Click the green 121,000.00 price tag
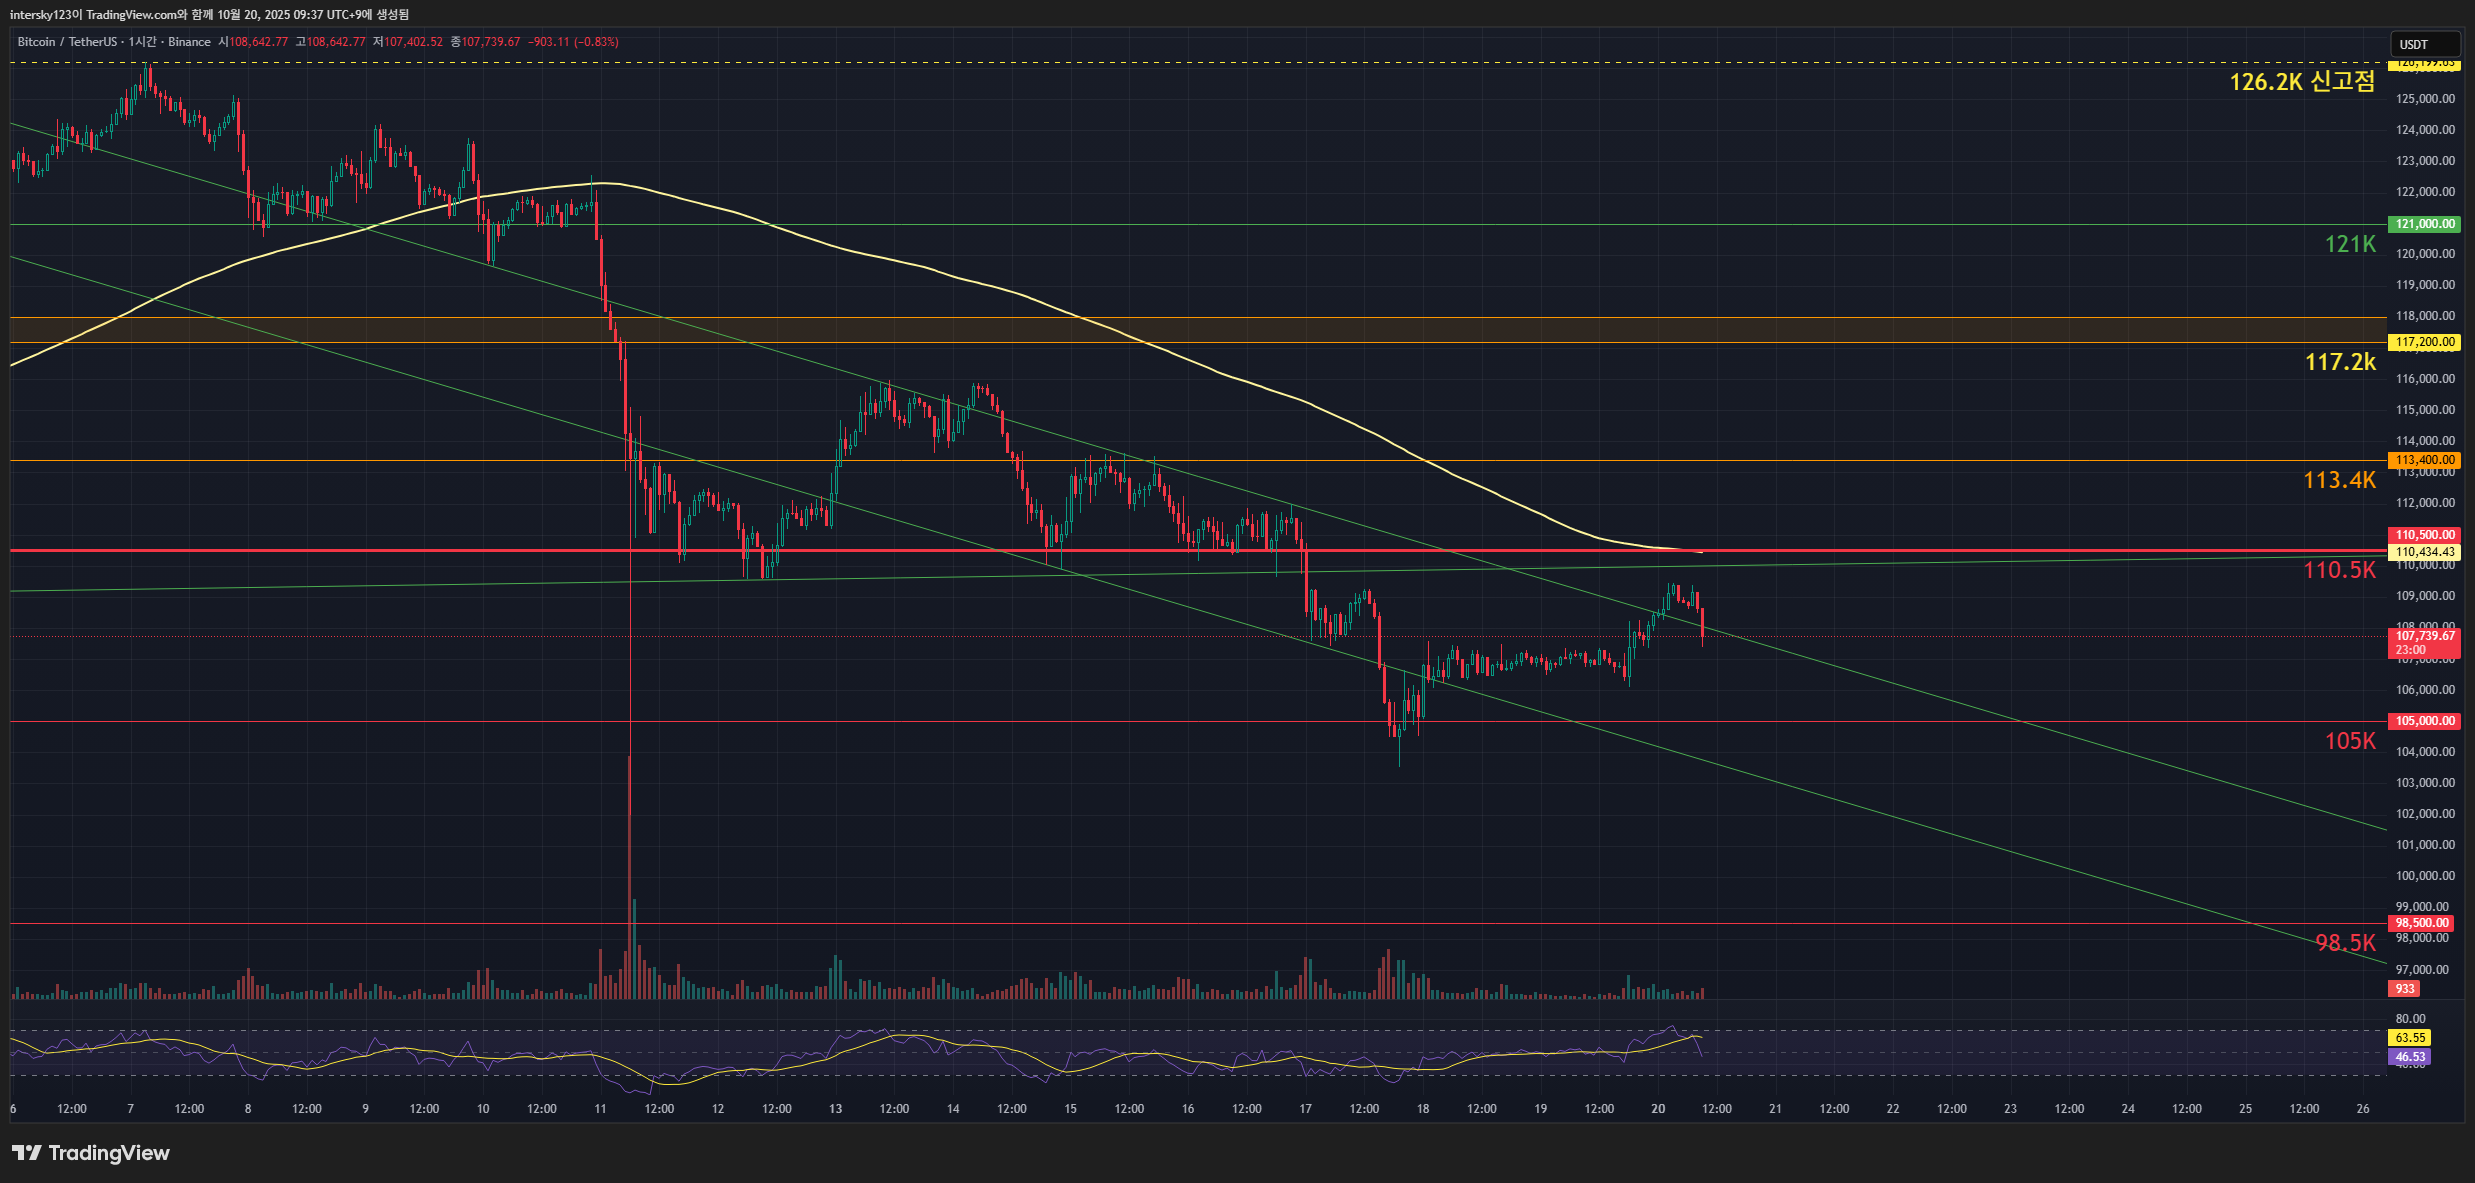The image size is (2475, 1183). pos(2424,224)
